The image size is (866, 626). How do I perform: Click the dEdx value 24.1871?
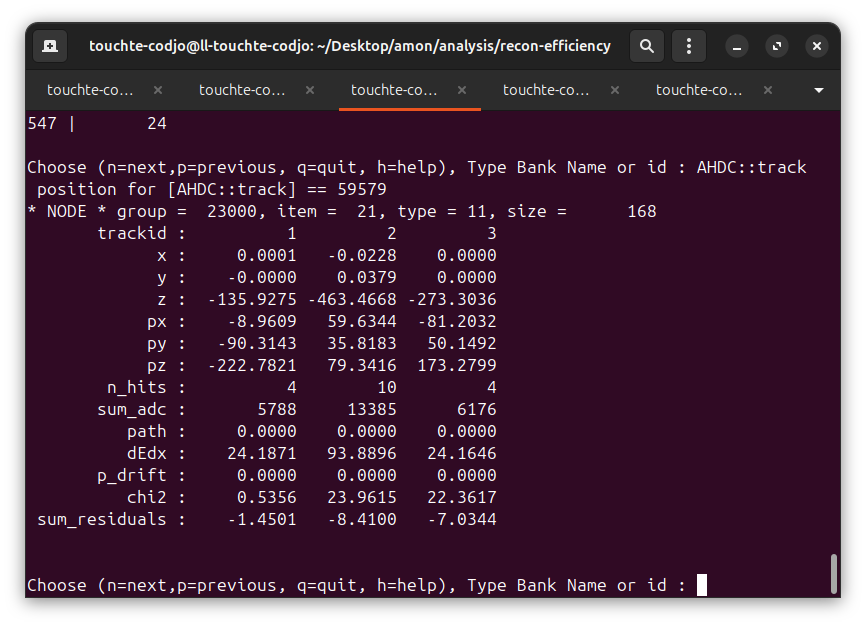click(262, 454)
